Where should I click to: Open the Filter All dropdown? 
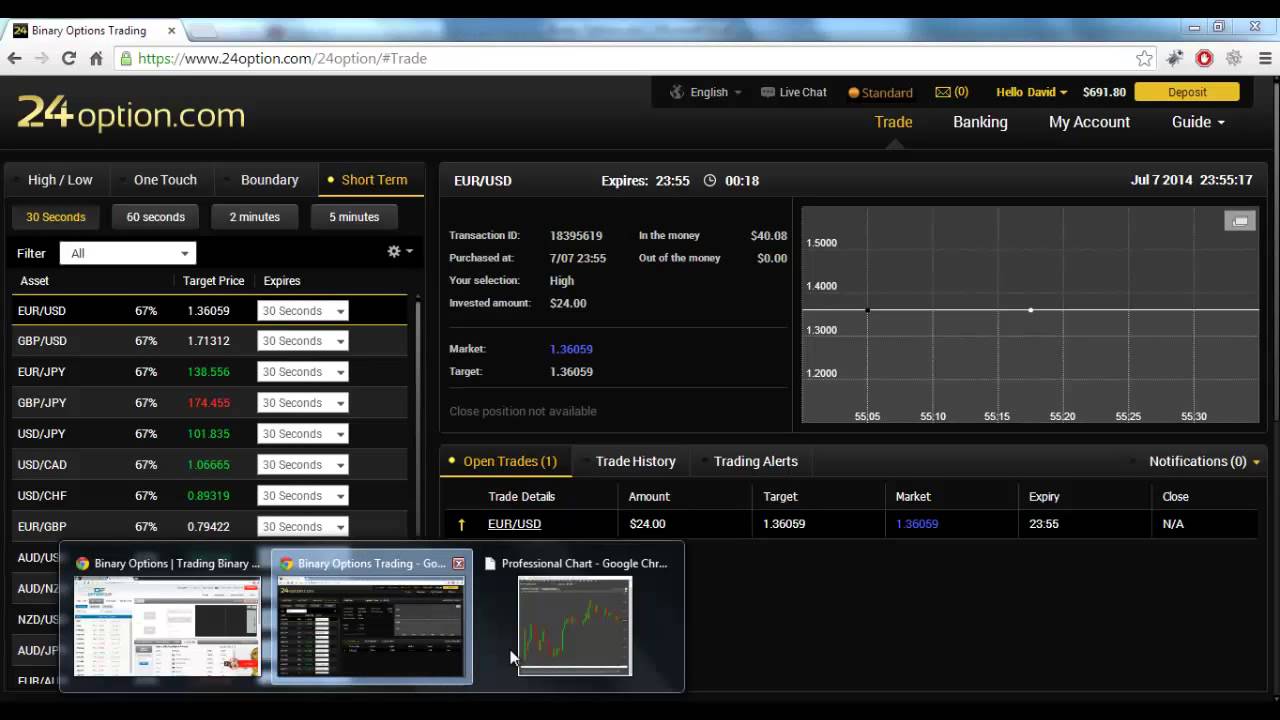pyautogui.click(x=127, y=253)
